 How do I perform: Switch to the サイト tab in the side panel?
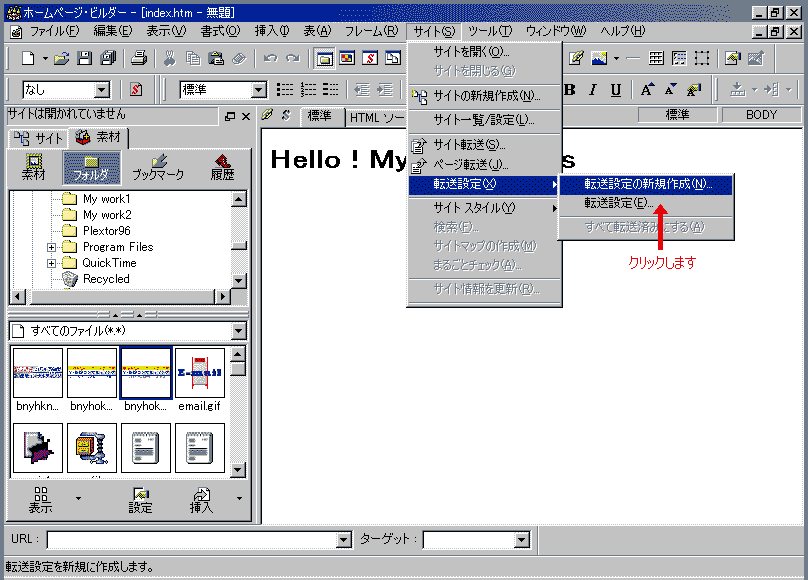36,138
